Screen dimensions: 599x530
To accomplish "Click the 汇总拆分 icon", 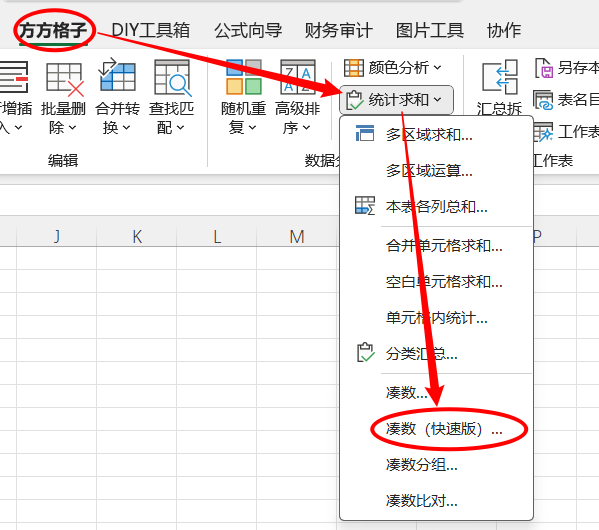I will click(x=500, y=77).
